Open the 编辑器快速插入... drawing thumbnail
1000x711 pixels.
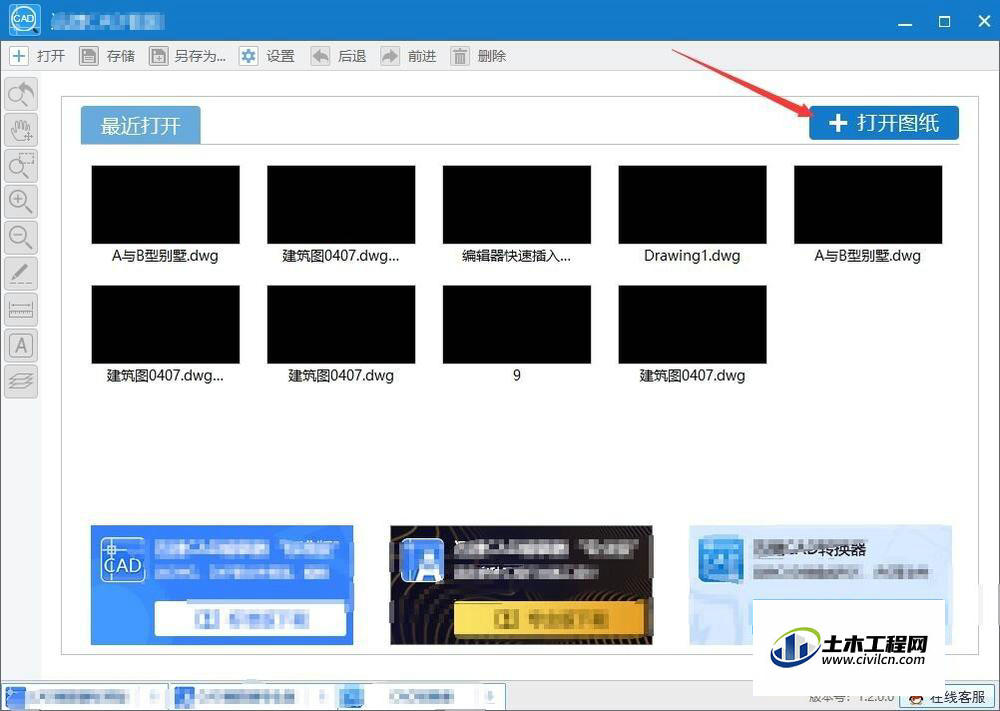pos(517,205)
